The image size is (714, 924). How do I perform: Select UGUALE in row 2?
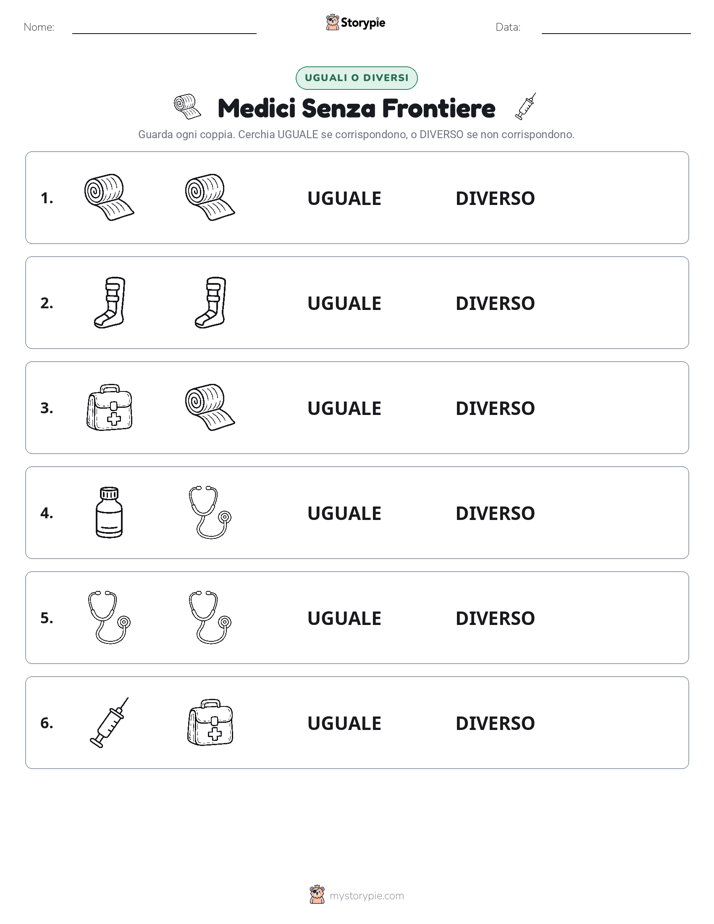[x=344, y=303]
